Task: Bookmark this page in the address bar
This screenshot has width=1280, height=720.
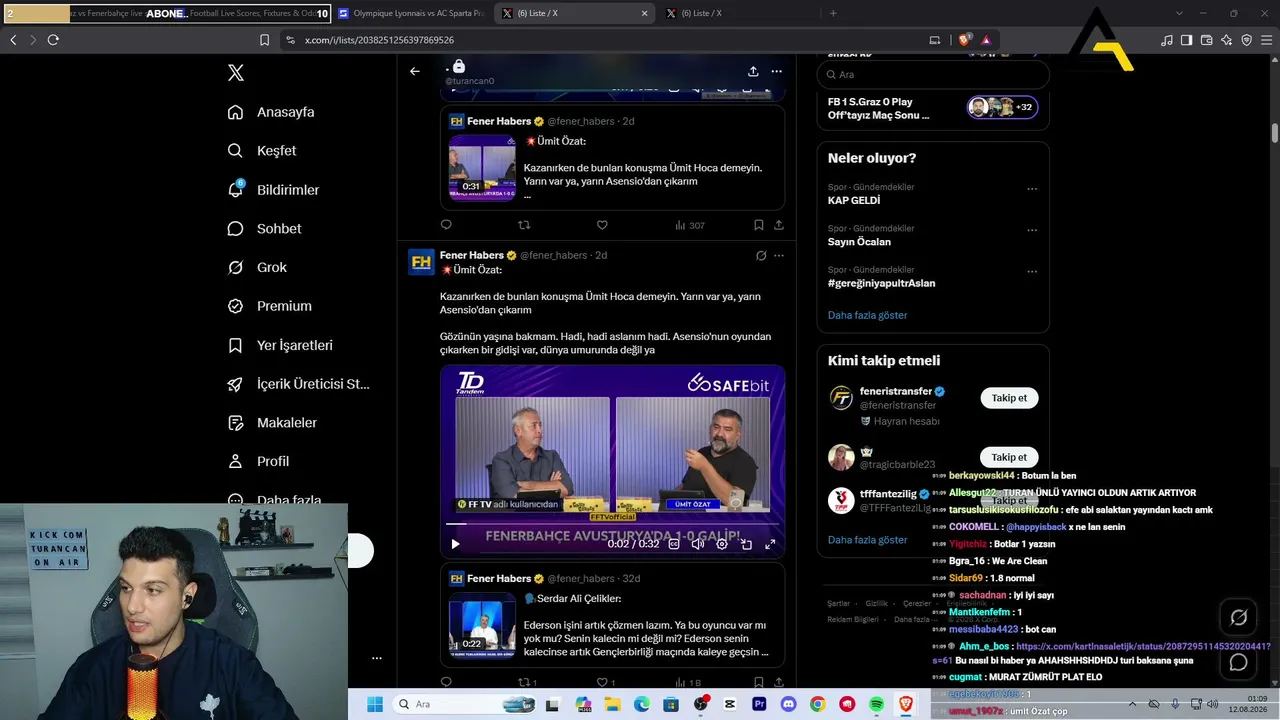Action: 264,40
